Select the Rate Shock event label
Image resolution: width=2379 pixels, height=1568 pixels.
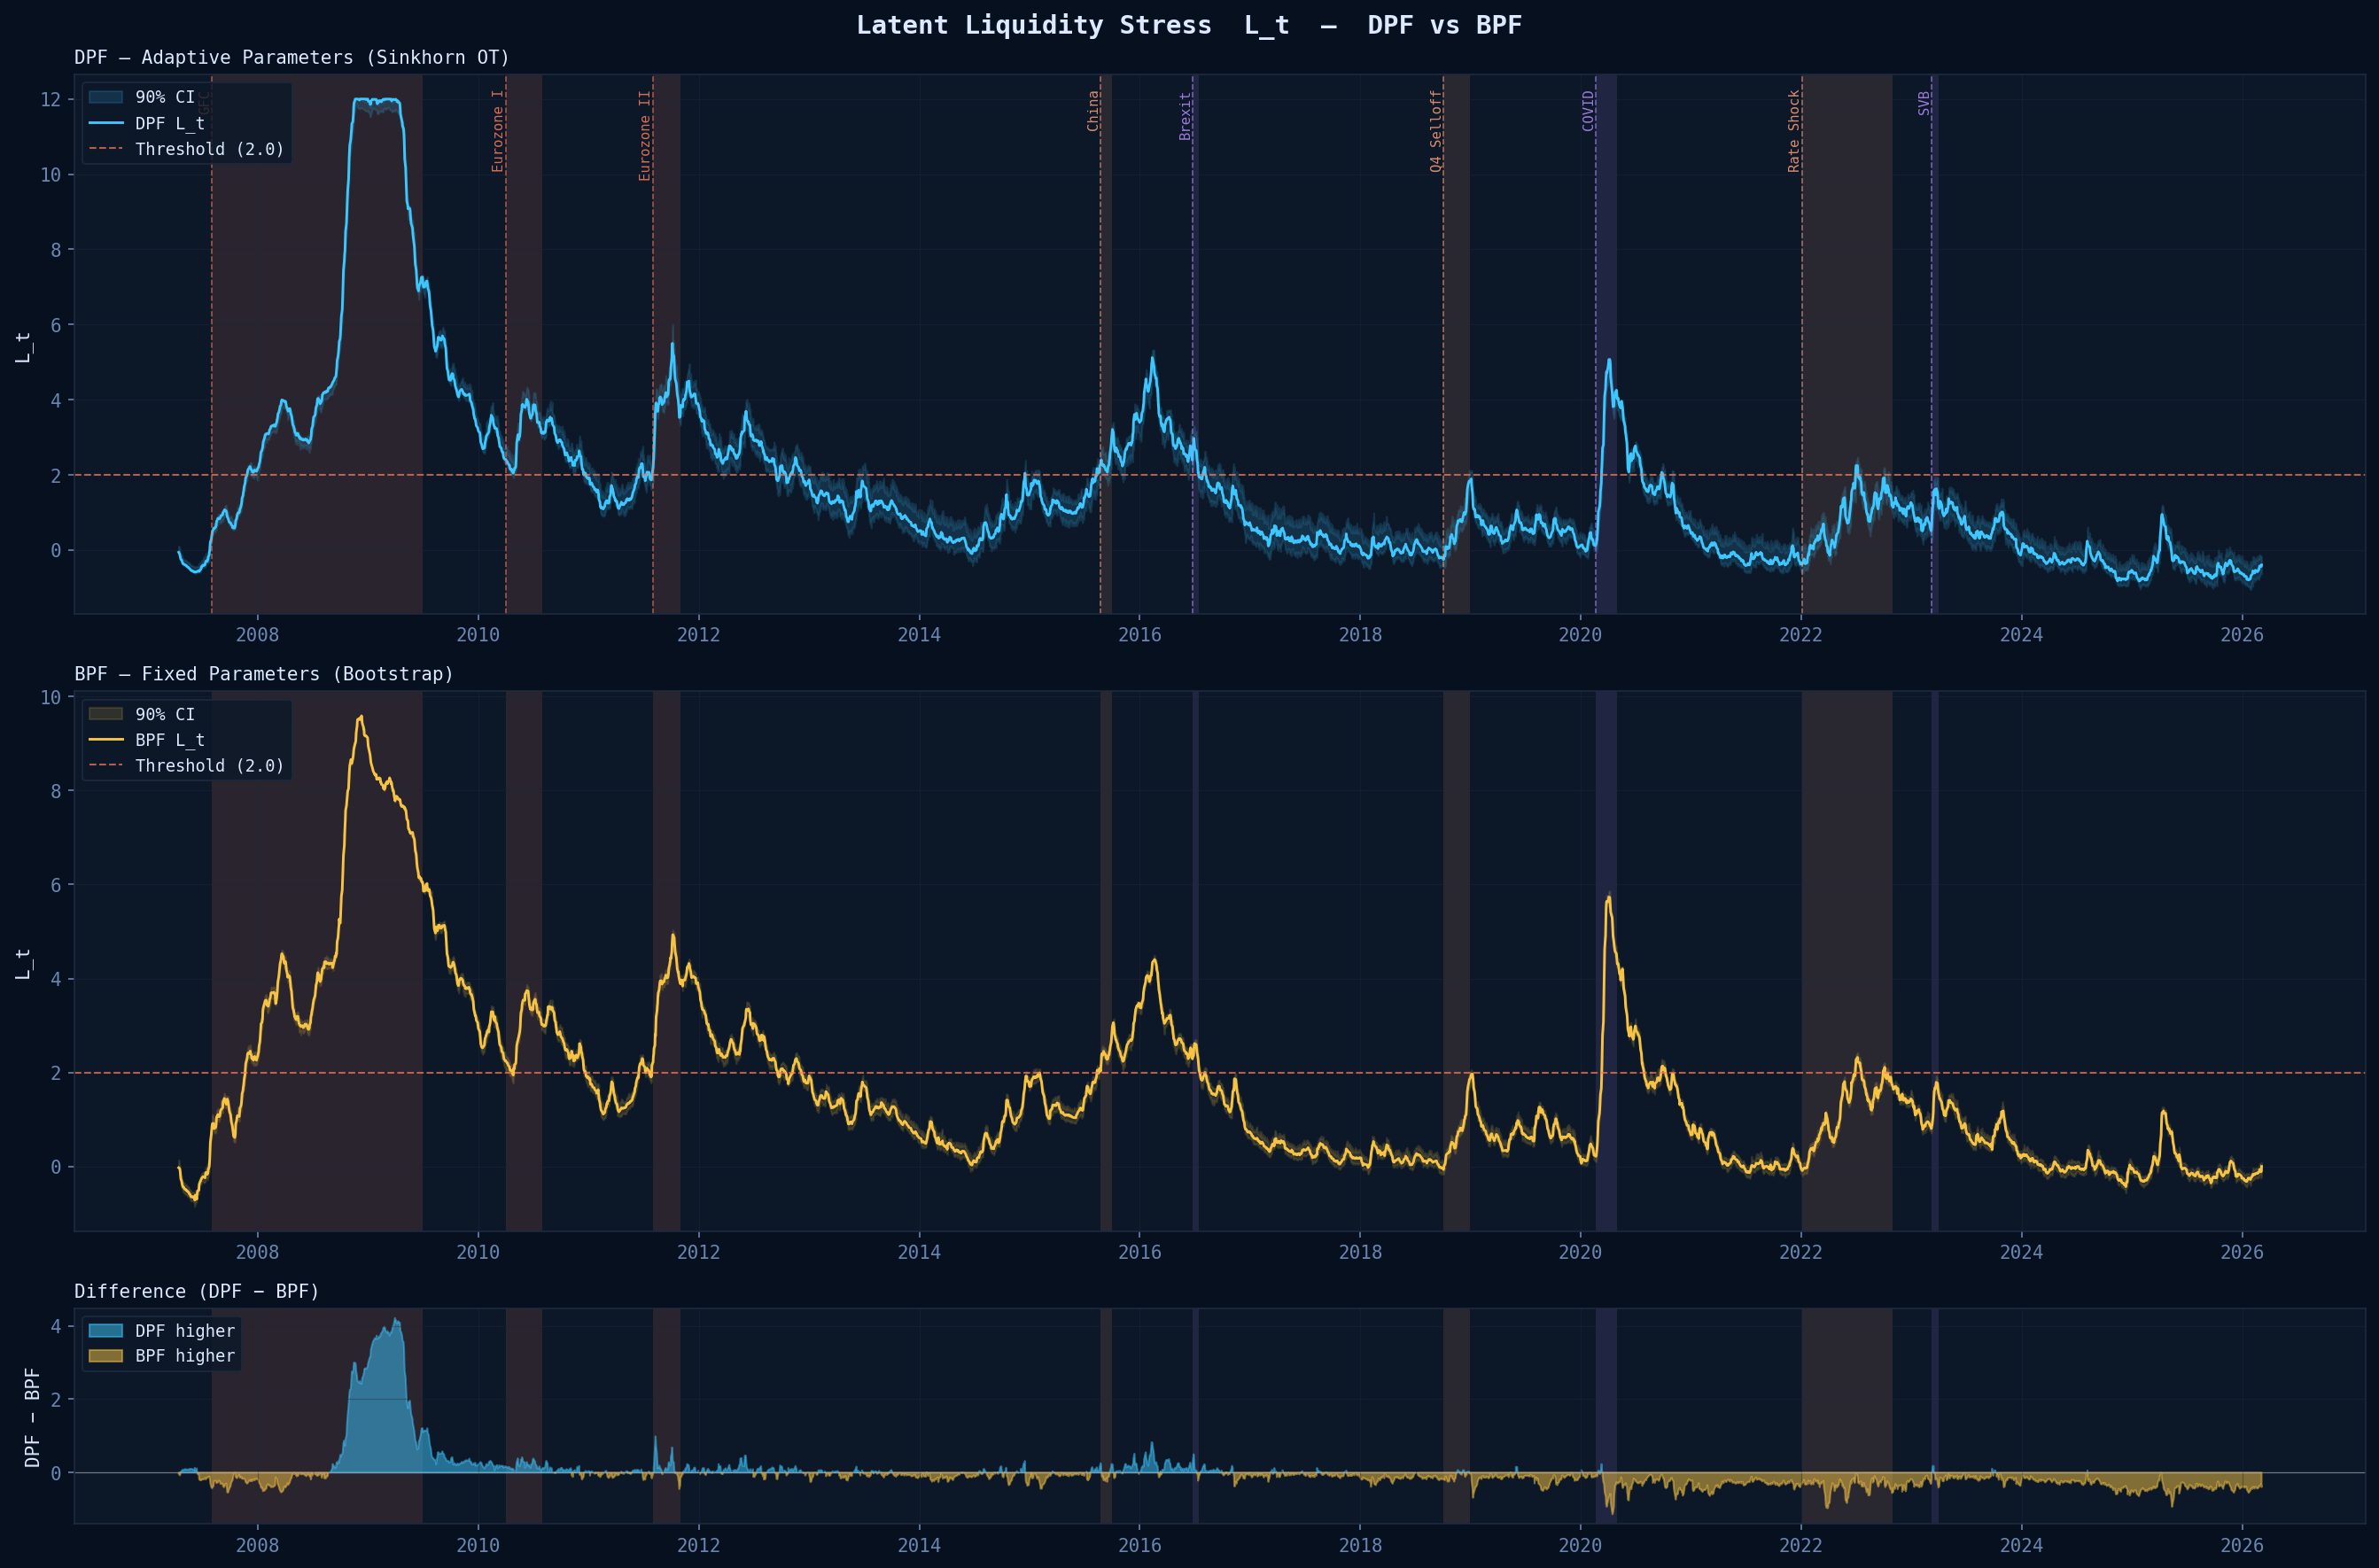(1794, 131)
